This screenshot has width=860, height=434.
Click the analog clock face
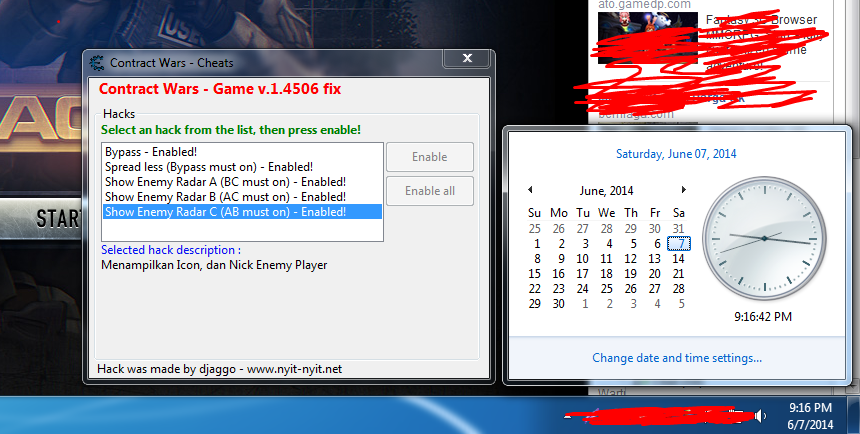(x=764, y=239)
